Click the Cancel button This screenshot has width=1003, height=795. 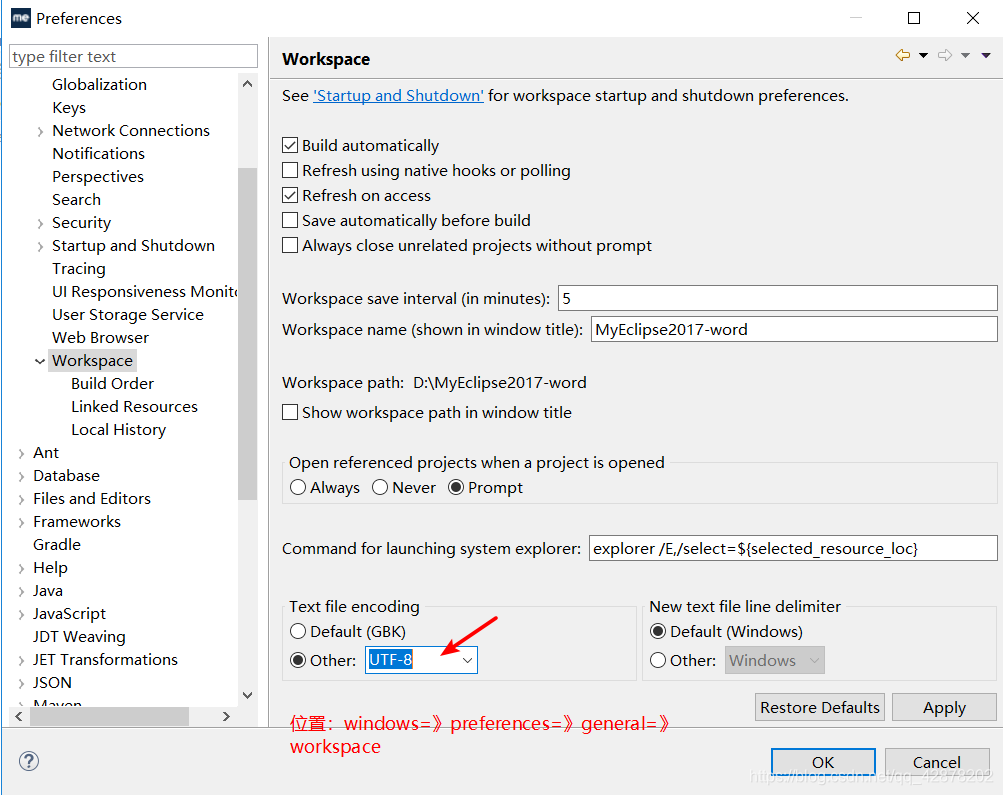click(936, 762)
